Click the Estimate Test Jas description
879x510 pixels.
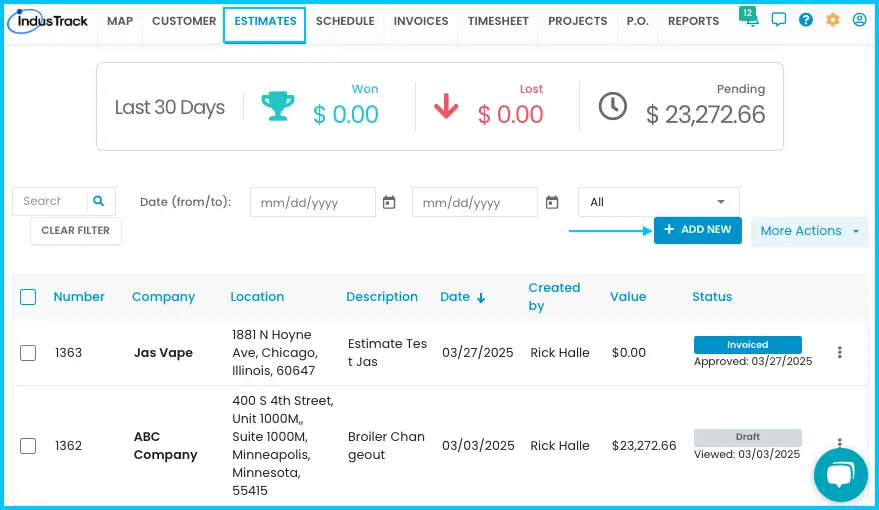tap(387, 353)
